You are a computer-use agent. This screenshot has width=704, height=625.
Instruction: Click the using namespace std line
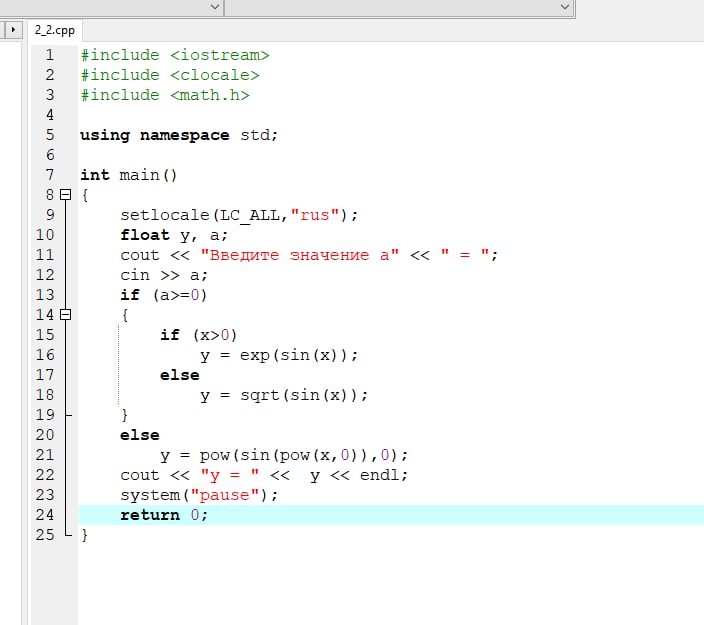click(x=179, y=135)
